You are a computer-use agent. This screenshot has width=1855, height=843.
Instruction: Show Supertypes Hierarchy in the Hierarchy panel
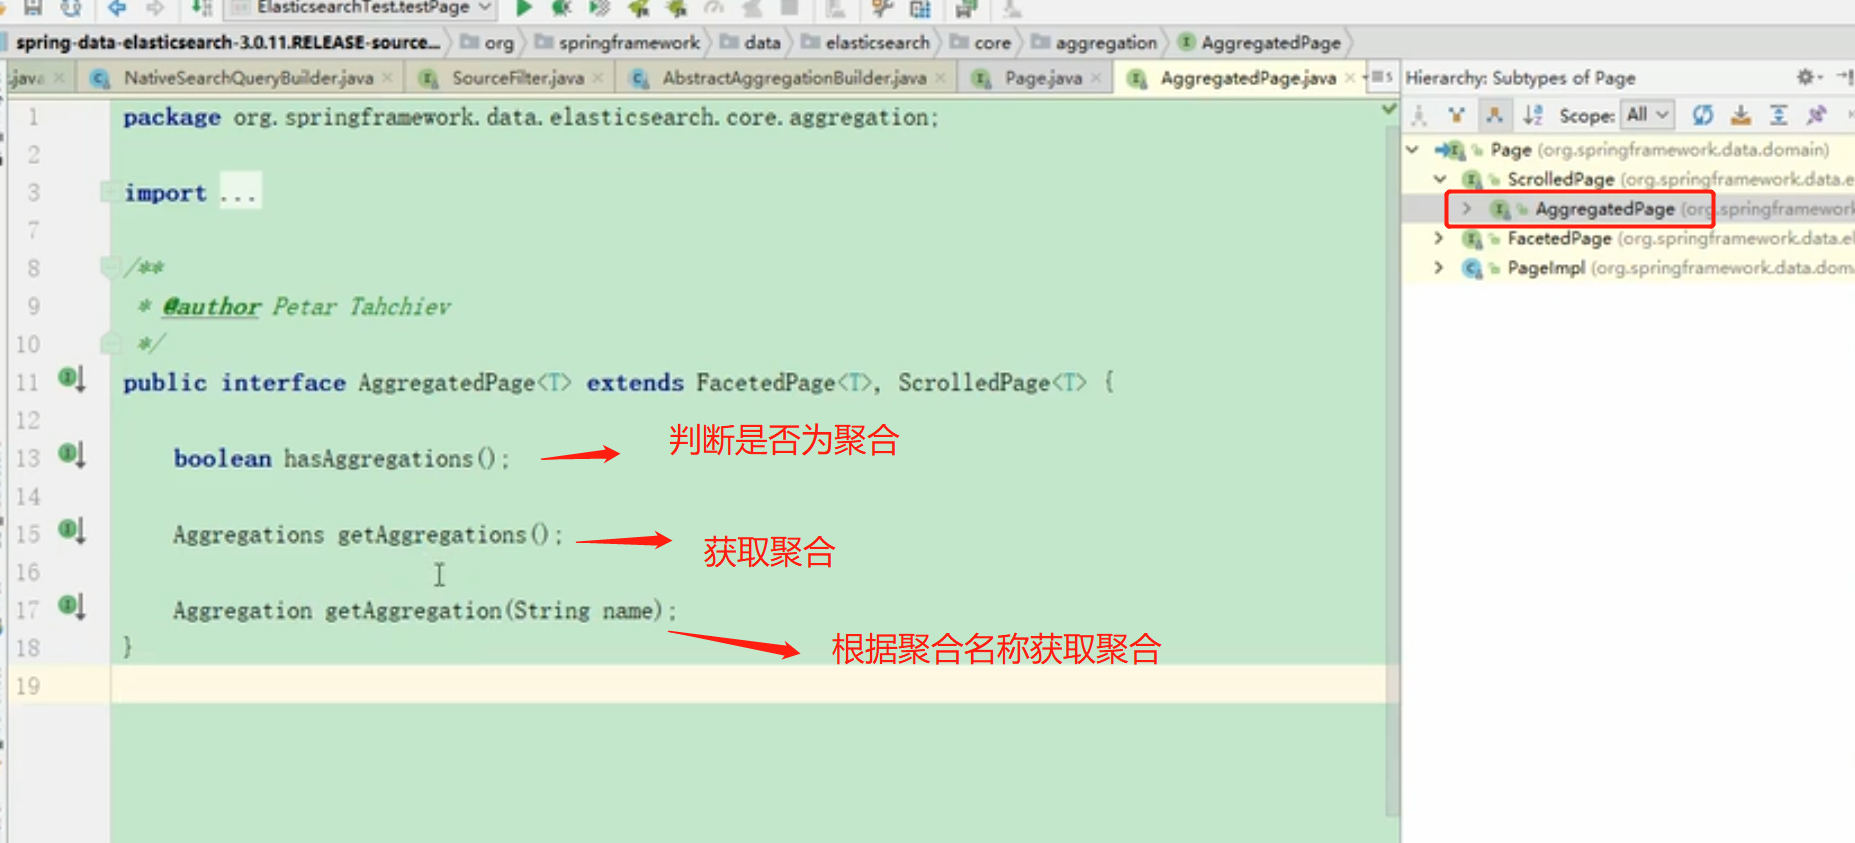pyautogui.click(x=1456, y=115)
